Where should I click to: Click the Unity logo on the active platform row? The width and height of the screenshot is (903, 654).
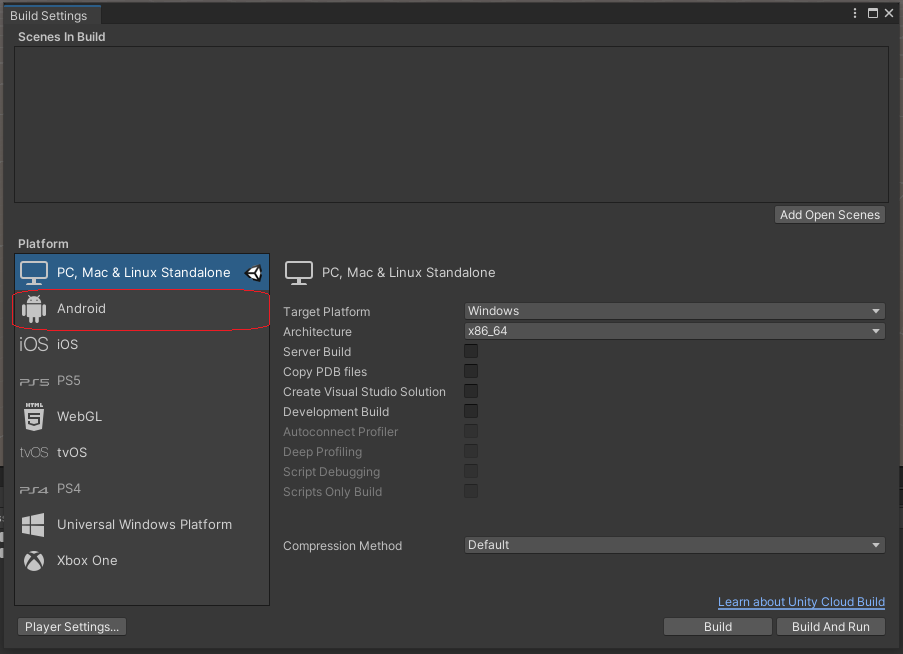tap(254, 273)
